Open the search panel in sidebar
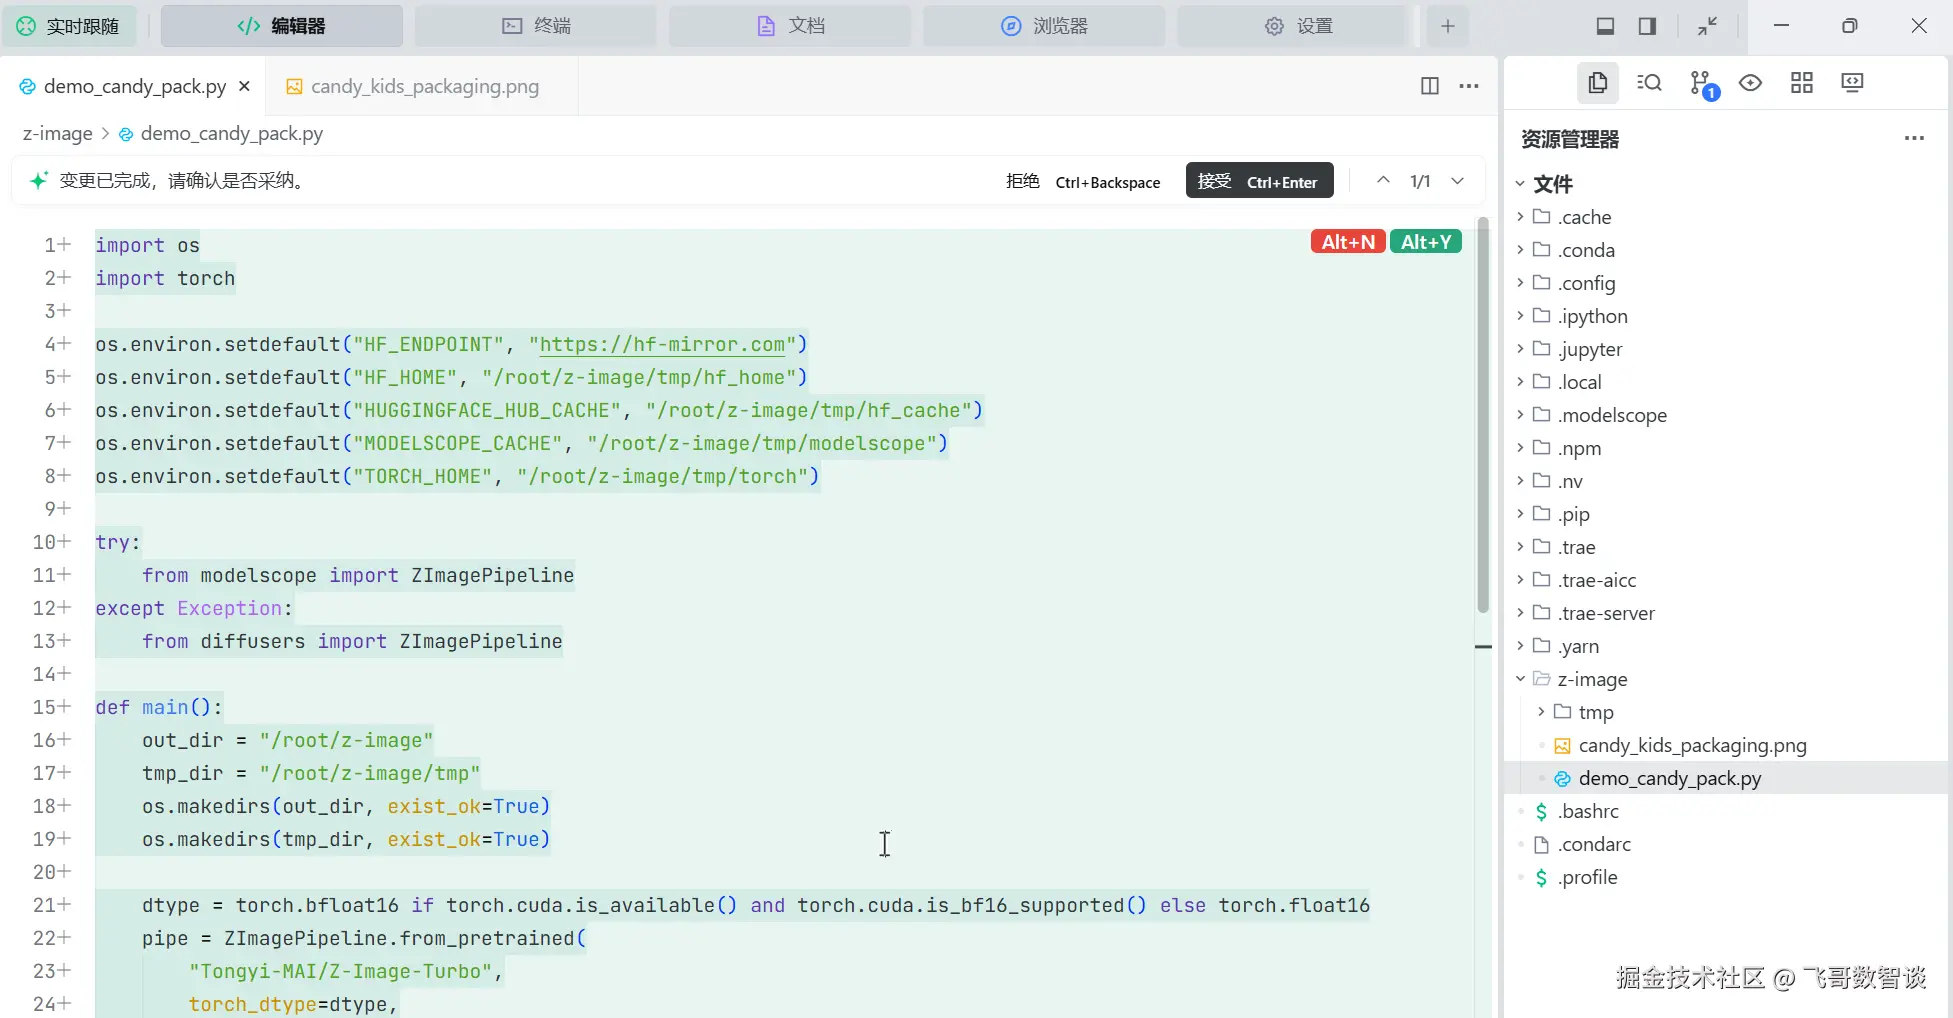Screen dimensions: 1953x1018 coord(1649,83)
